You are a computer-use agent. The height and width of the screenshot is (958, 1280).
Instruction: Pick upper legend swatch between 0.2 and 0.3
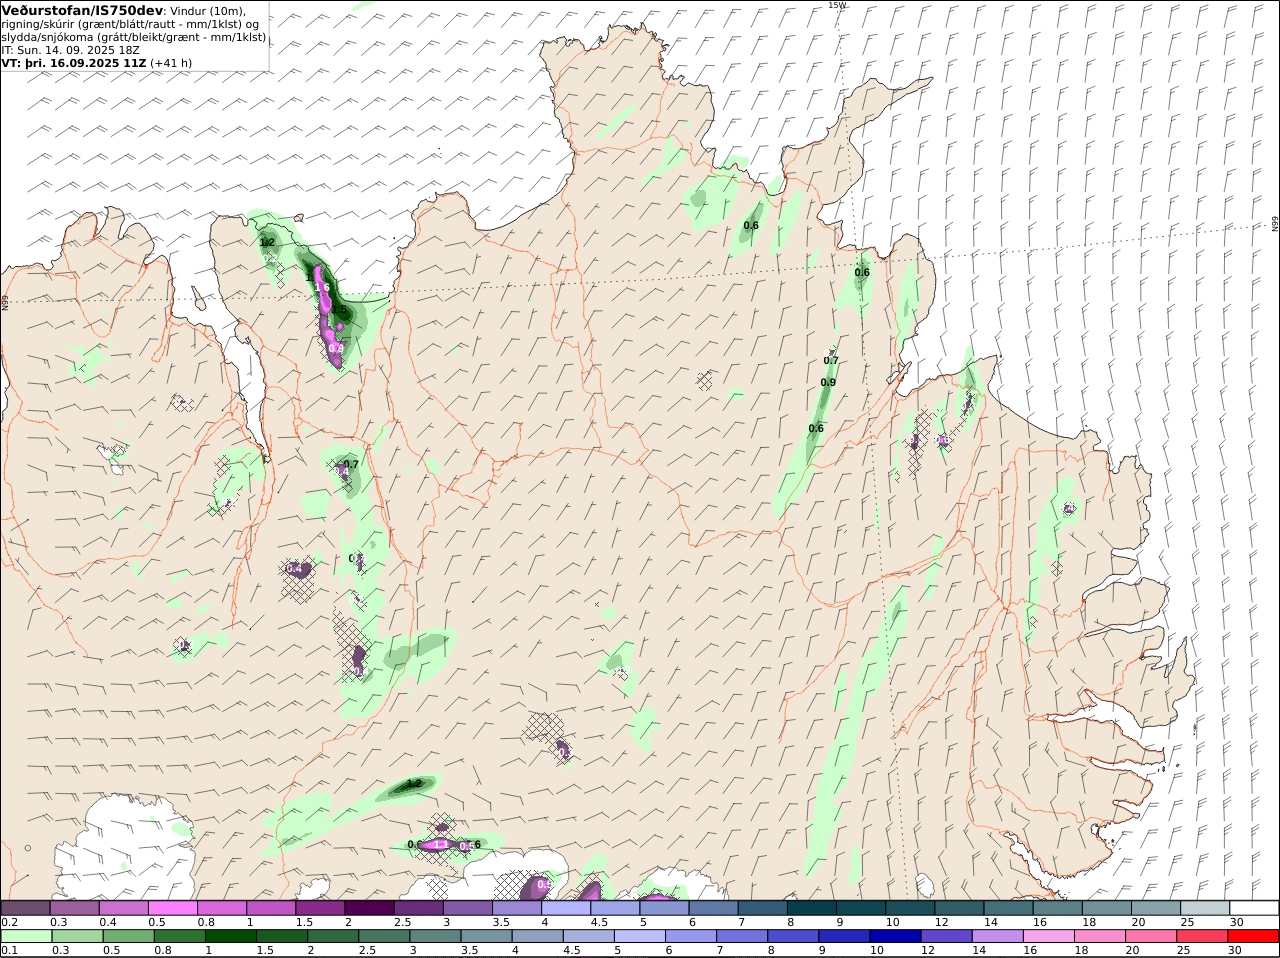pos(26,908)
